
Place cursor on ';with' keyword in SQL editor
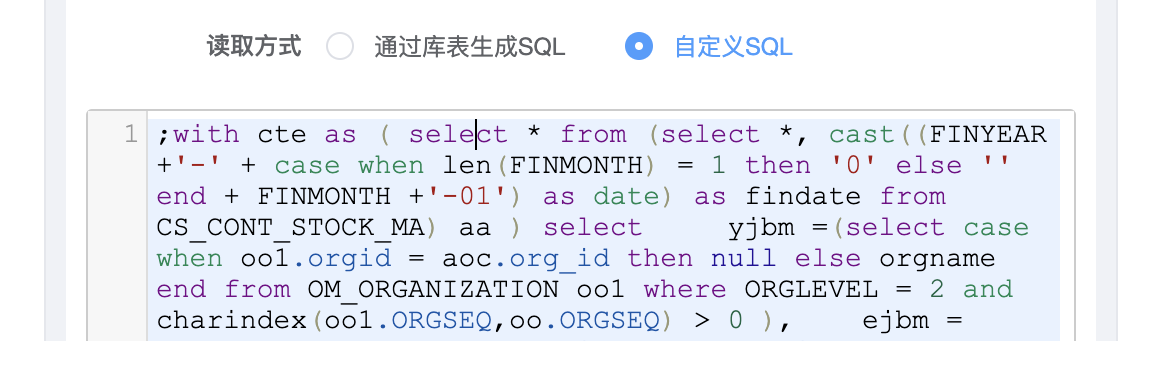pos(198,135)
